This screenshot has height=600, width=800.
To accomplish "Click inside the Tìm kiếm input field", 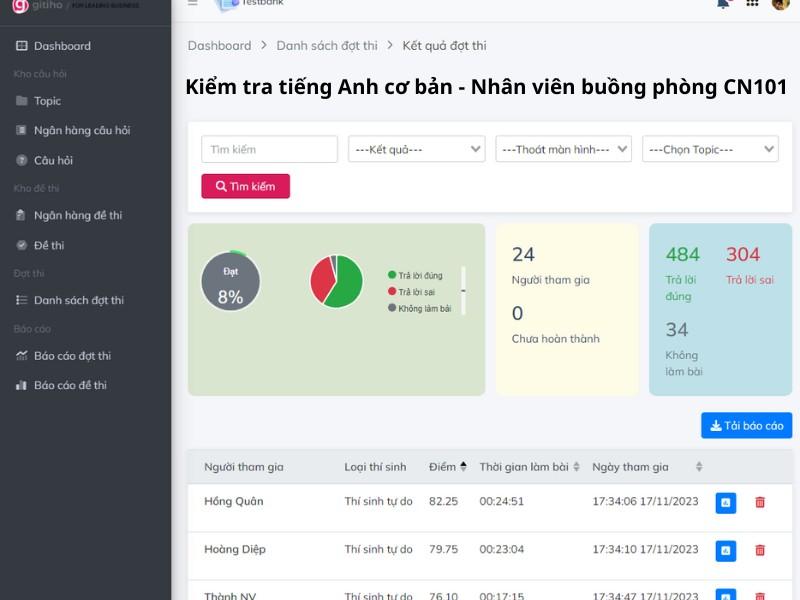I will 269,149.
